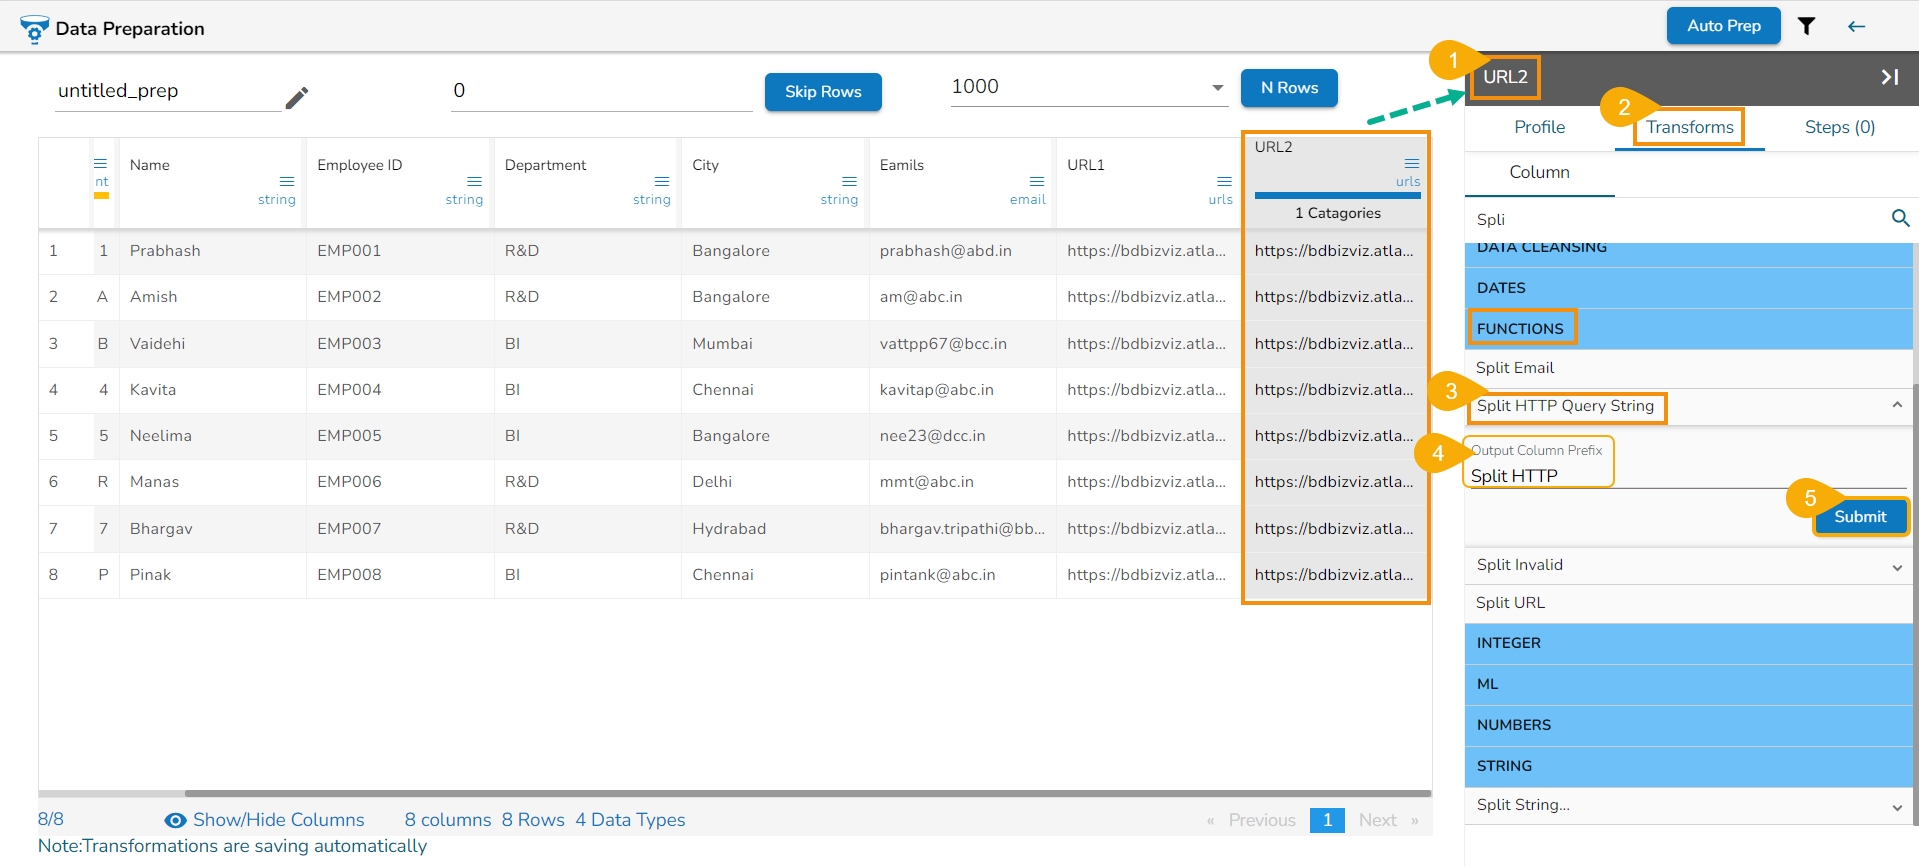Viewport: 1919px width, 867px height.
Task: Open the Eamils column menu icon
Action: 1036,181
